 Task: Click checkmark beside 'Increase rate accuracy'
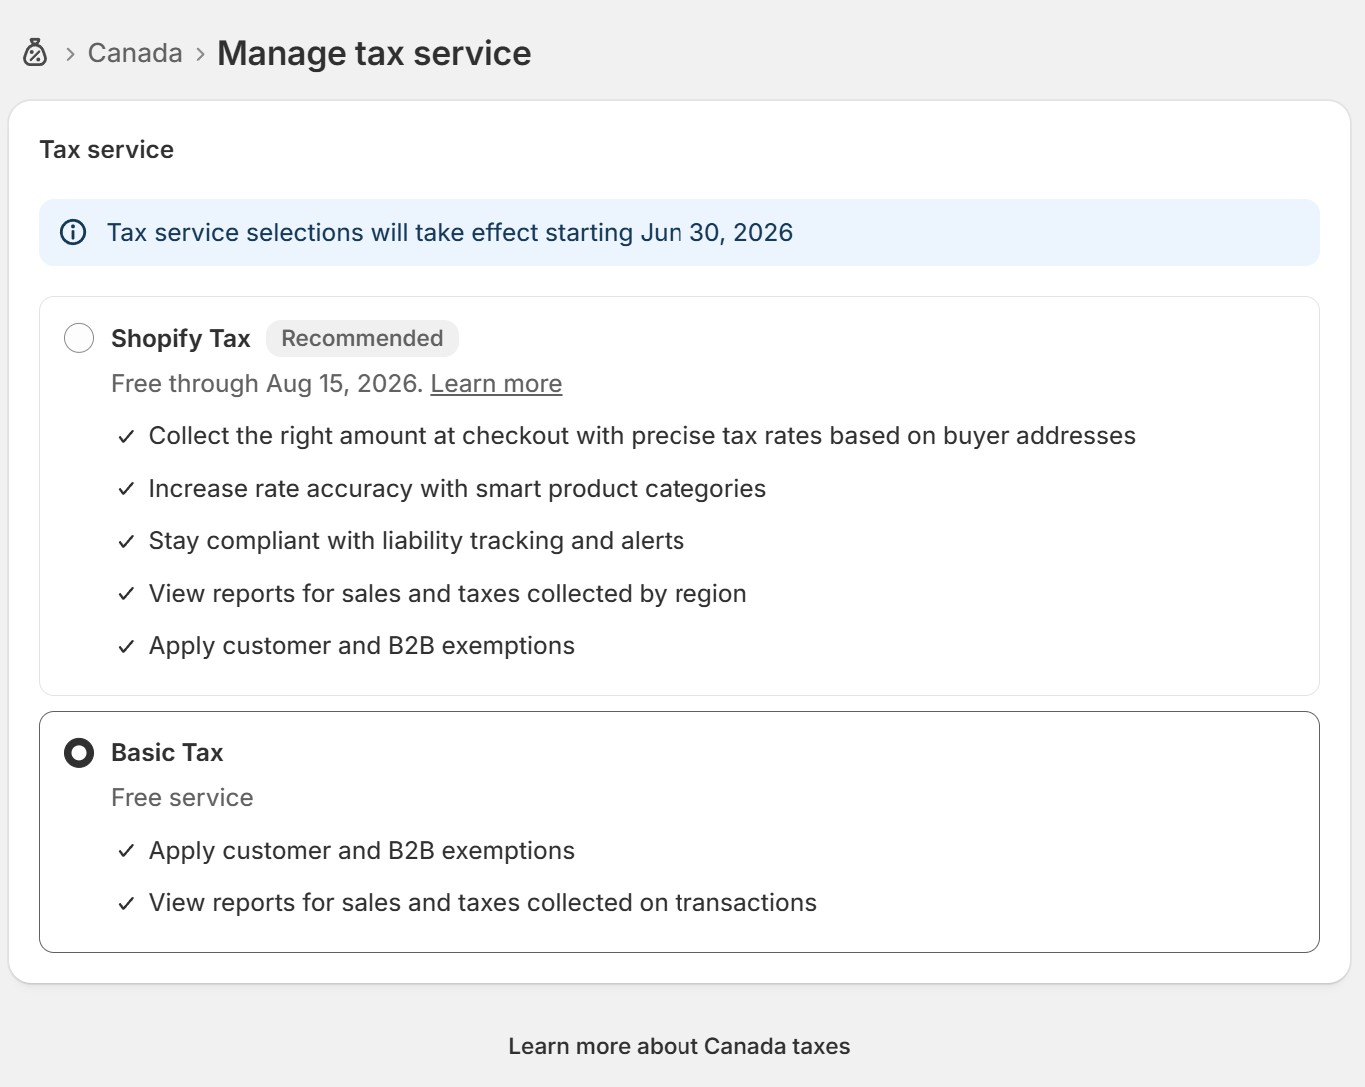pos(126,489)
